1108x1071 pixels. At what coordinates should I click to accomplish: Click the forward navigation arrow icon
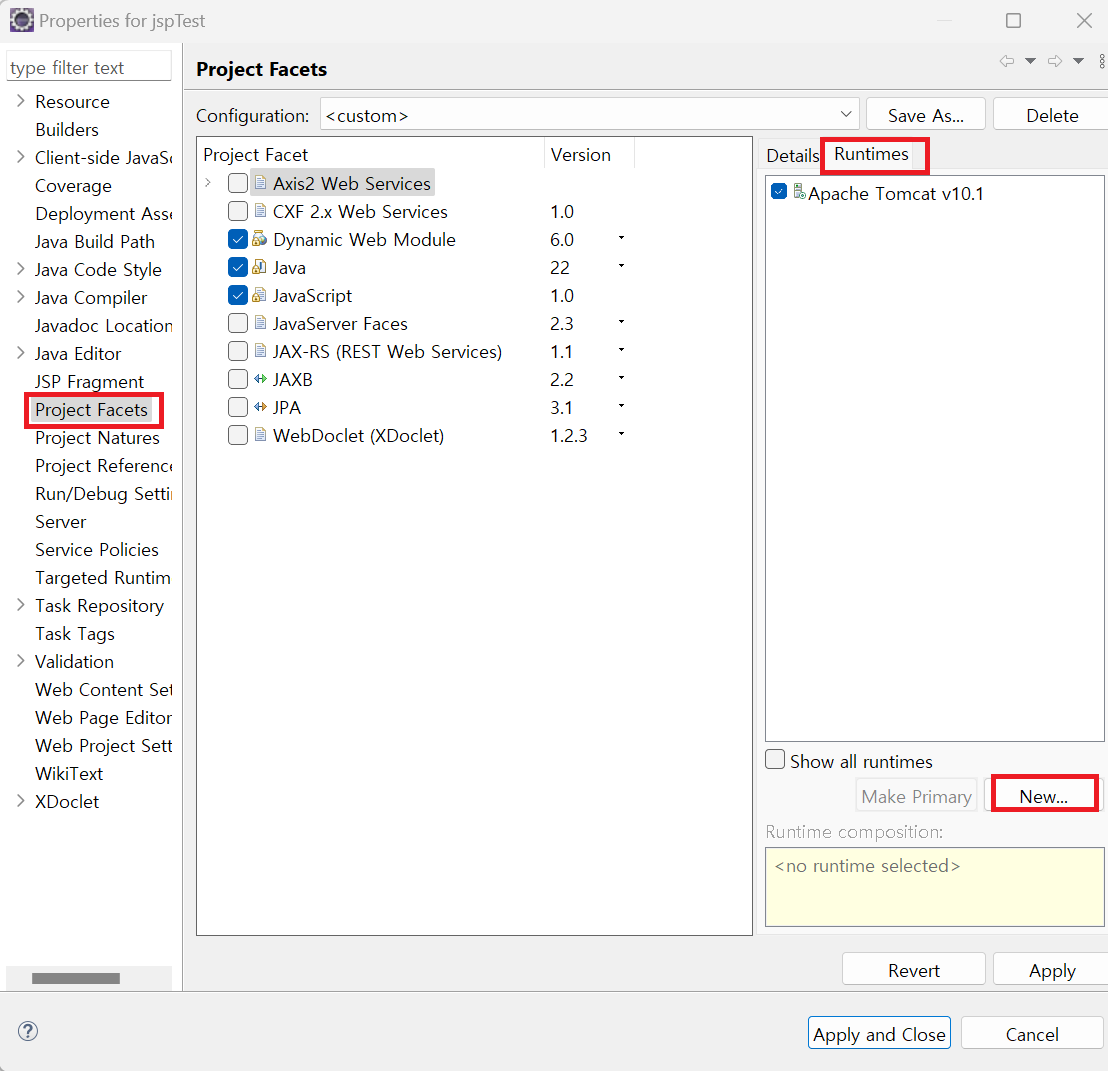[1055, 61]
